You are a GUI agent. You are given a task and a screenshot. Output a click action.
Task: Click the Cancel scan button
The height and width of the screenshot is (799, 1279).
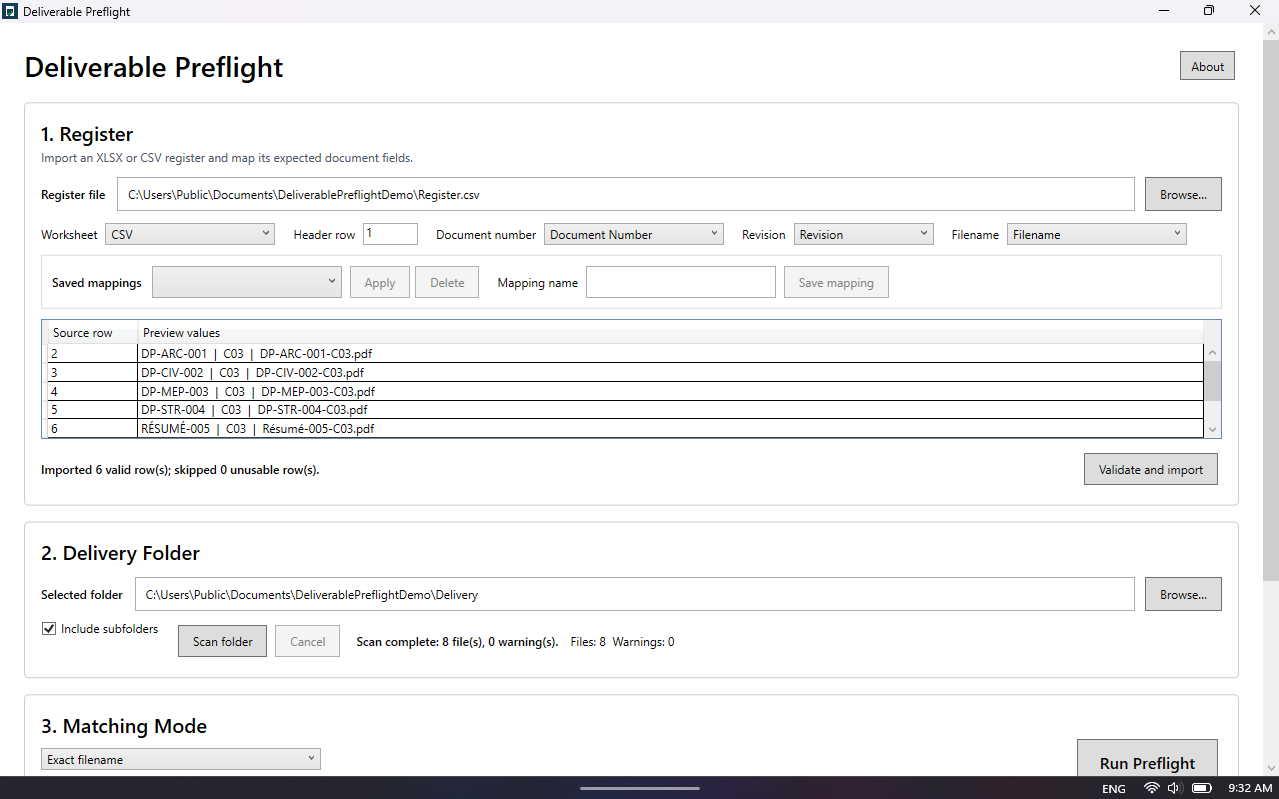point(308,641)
